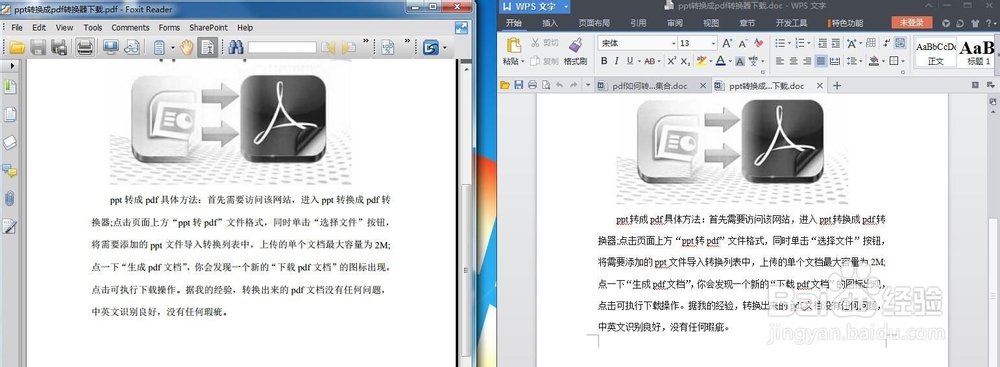Toggle superscript X² in WPS
The image size is (1000, 367).
coord(672,61)
